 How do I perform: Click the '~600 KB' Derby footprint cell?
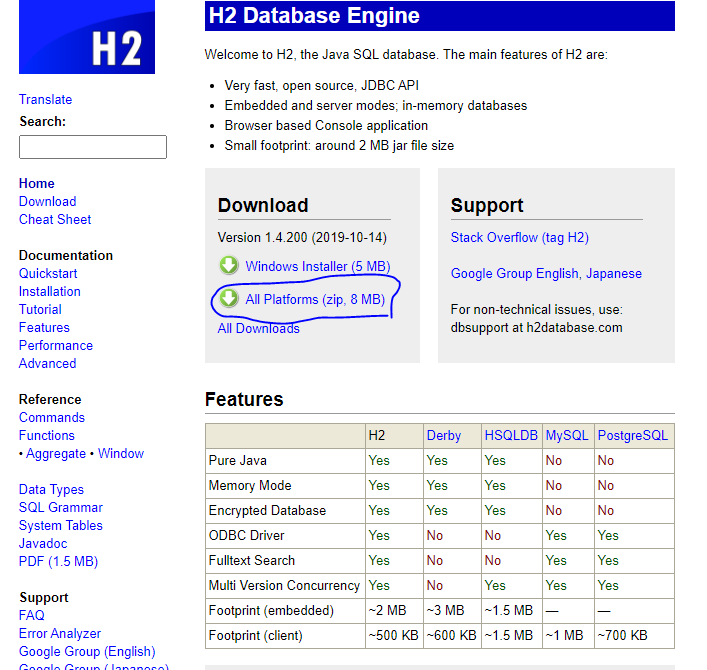451,636
